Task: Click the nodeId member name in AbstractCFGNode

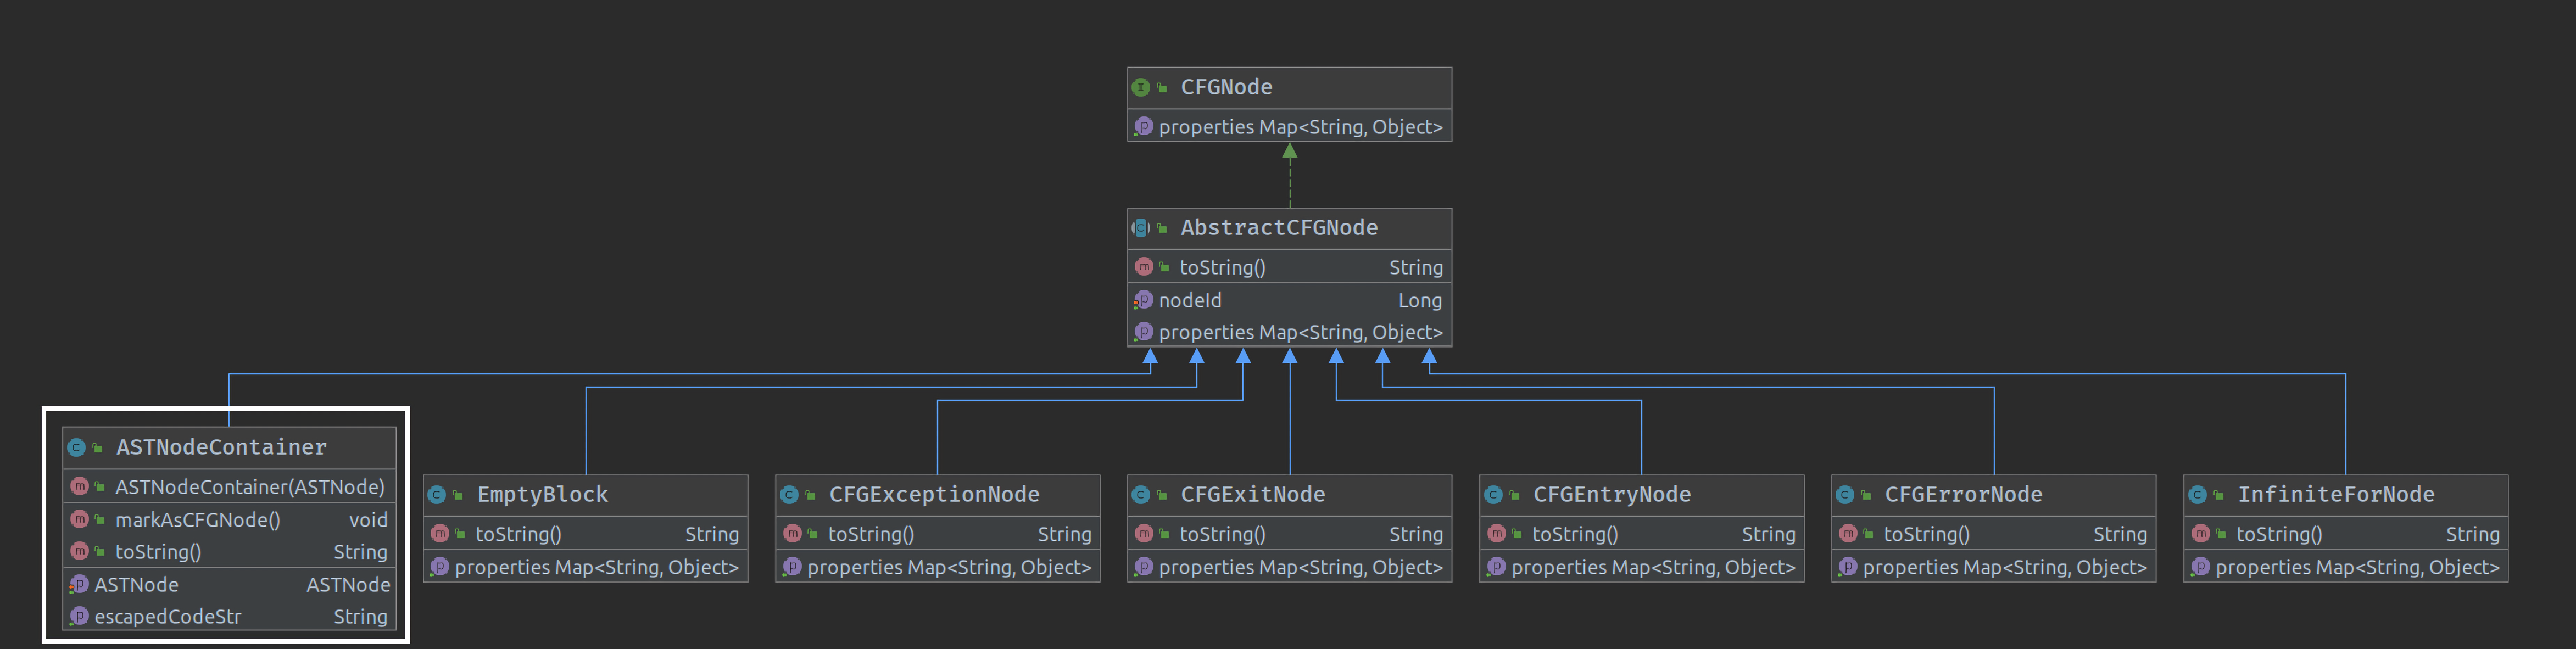Action: click(x=1190, y=300)
